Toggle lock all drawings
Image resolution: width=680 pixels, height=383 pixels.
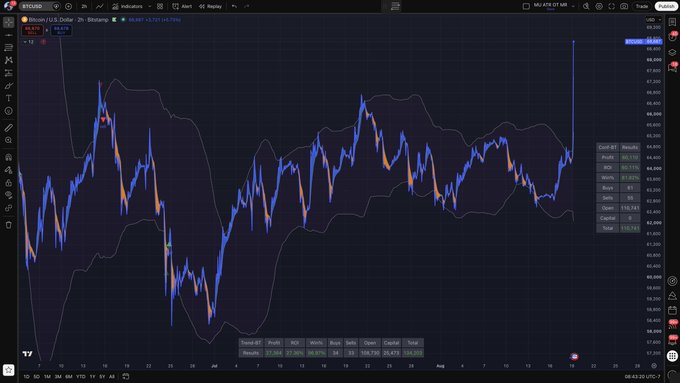(x=9, y=183)
